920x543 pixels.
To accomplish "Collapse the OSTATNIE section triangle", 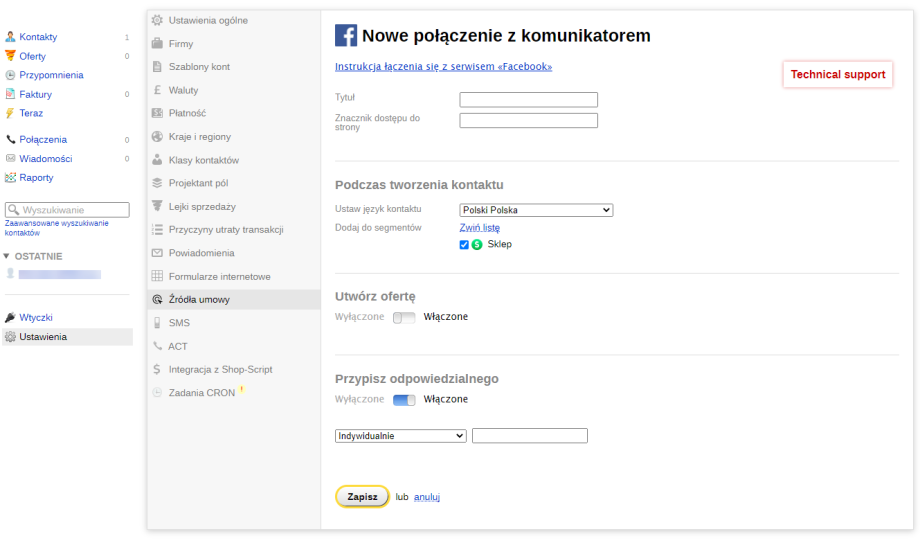I will (6, 256).
